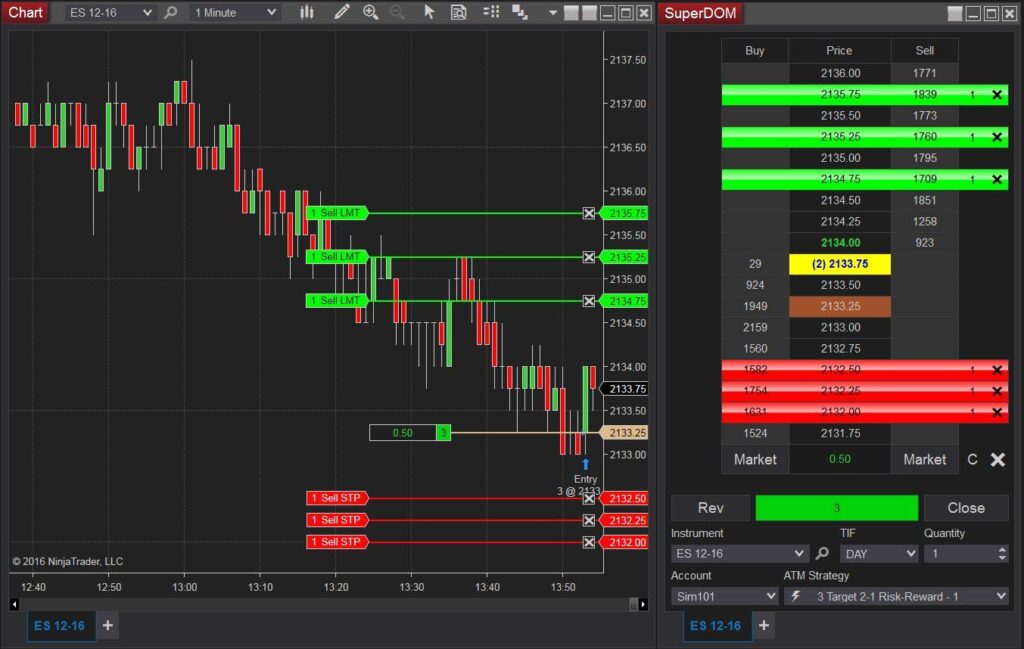Select the ES 12-16 tab under SuperDOM
This screenshot has height=649, width=1024.
tap(717, 624)
